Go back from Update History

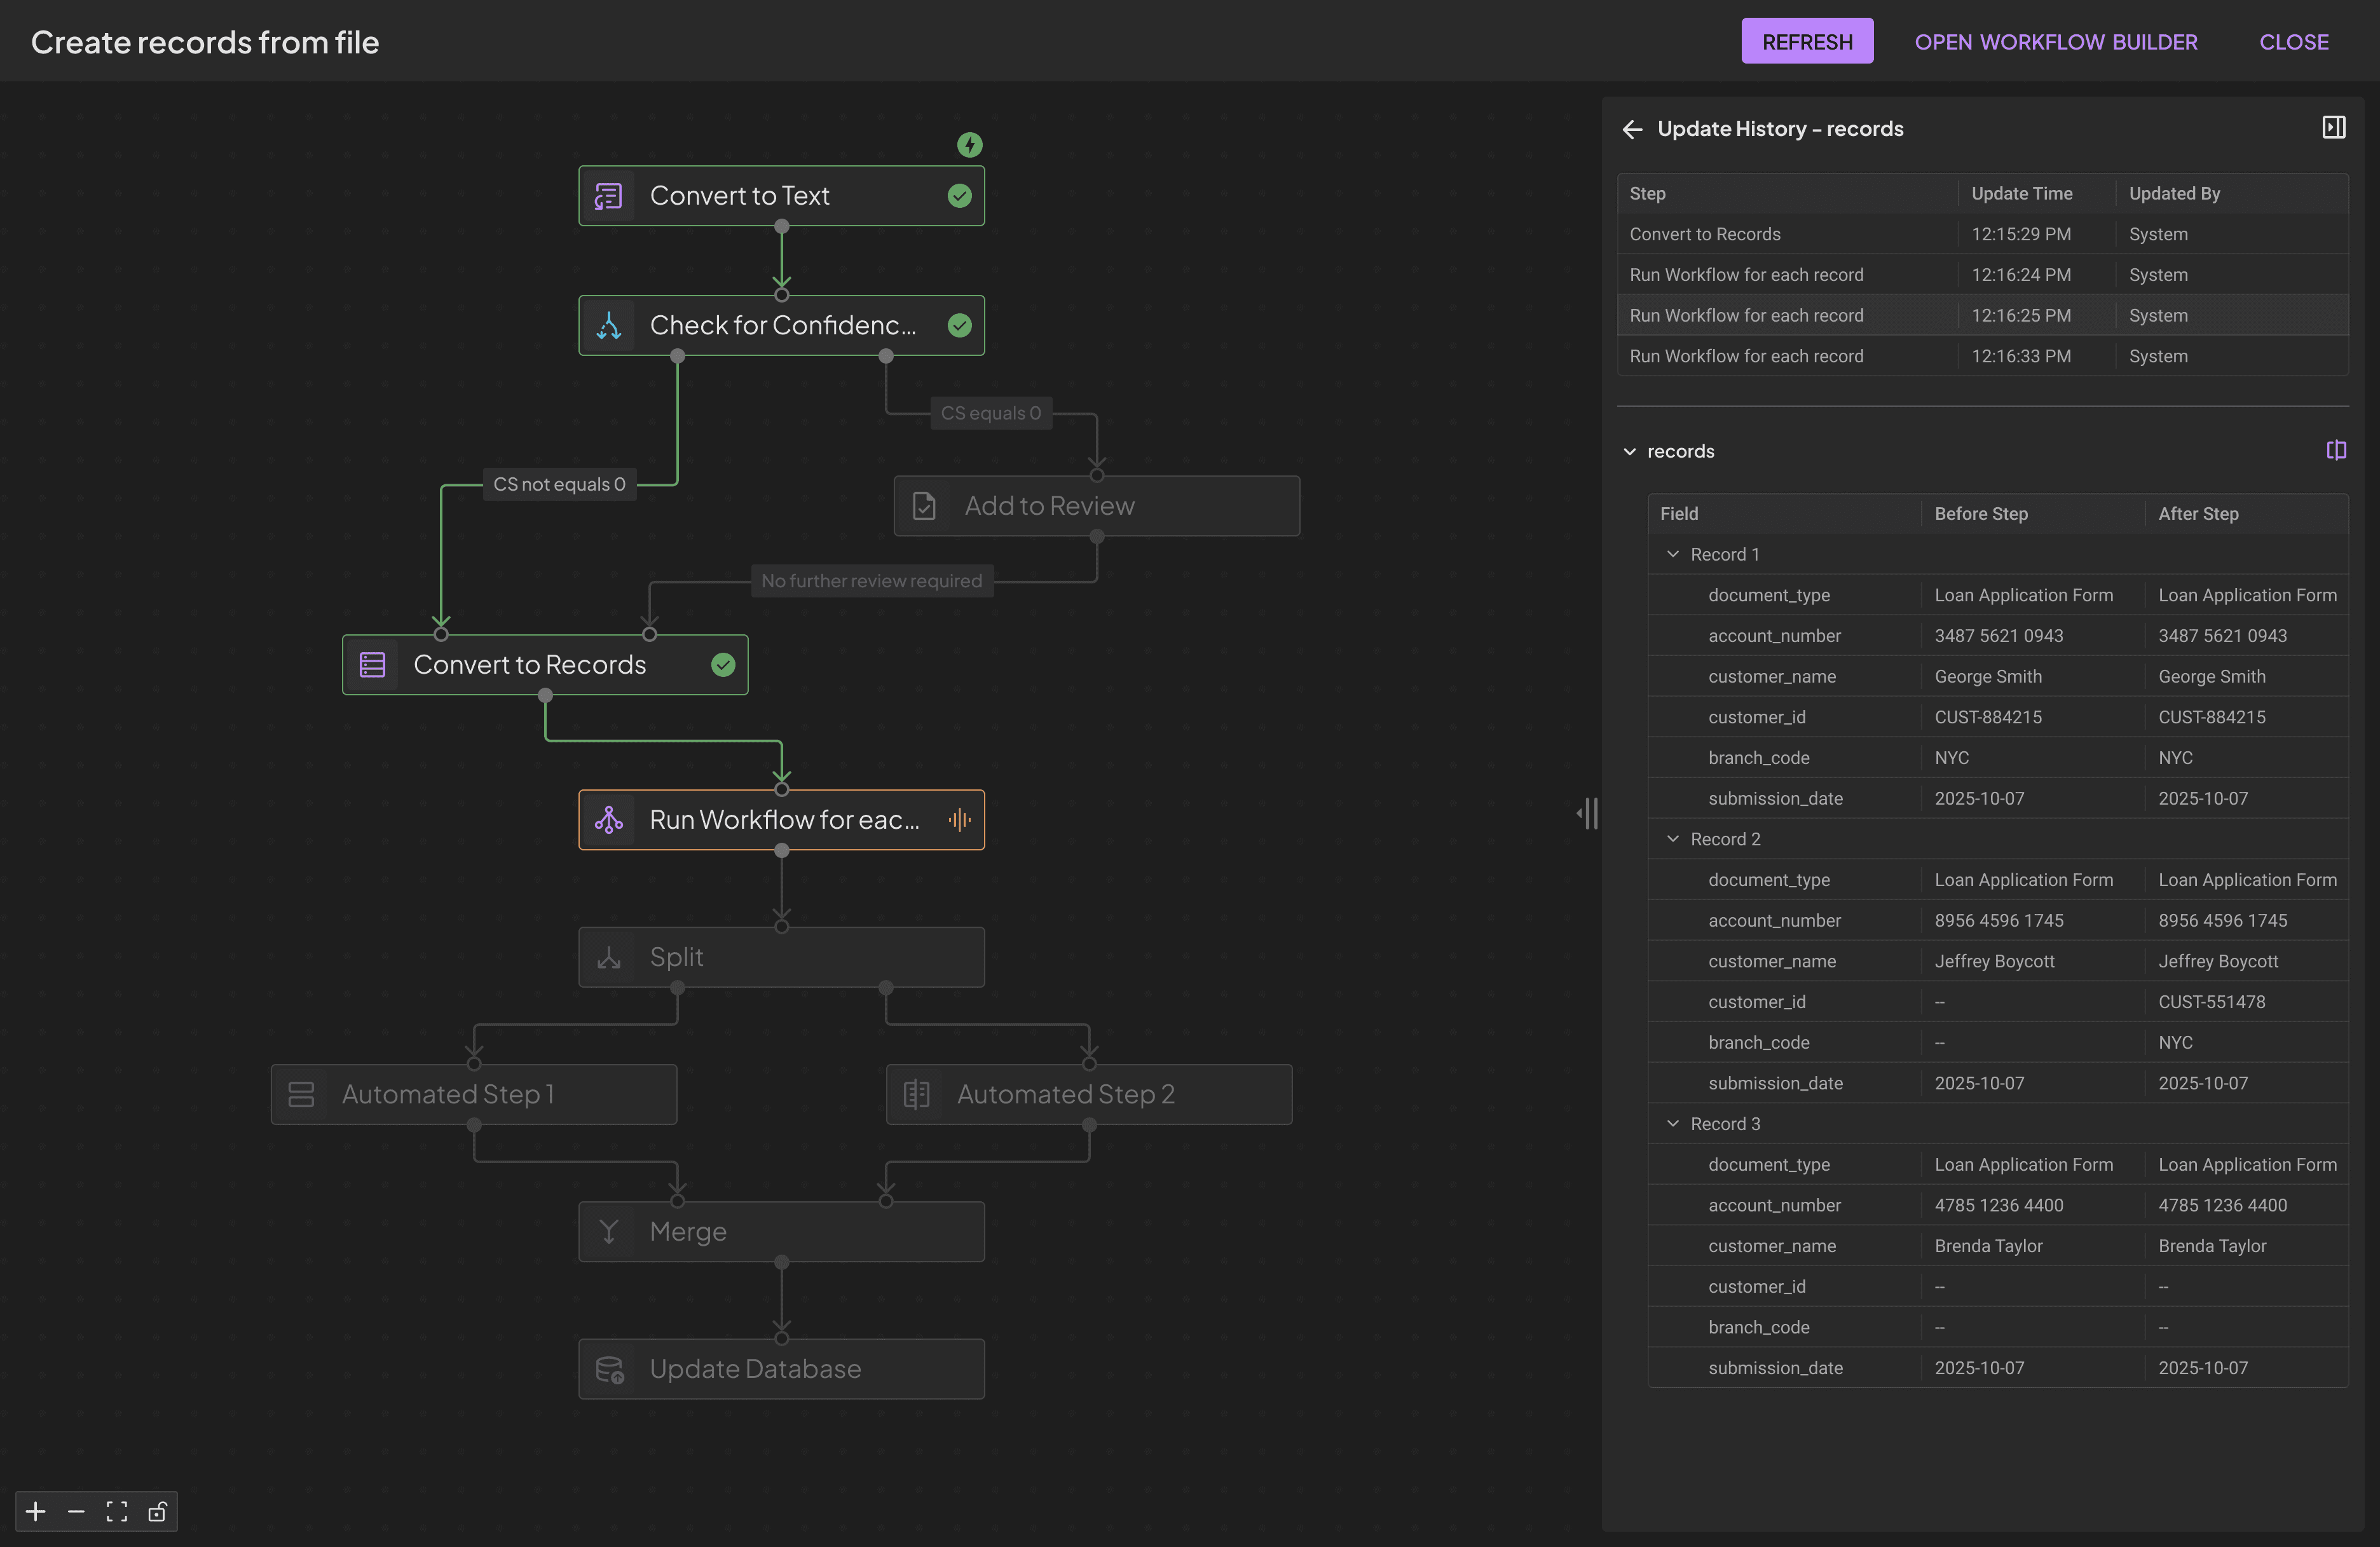1633,129
